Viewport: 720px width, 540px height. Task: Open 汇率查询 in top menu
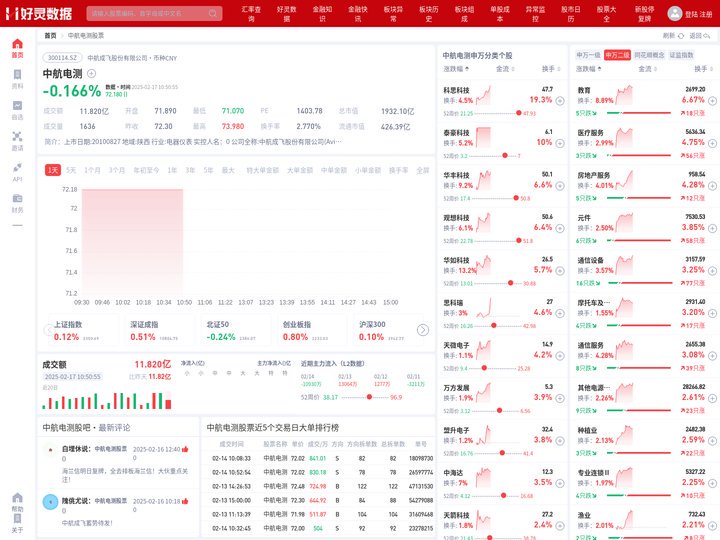tap(251, 14)
